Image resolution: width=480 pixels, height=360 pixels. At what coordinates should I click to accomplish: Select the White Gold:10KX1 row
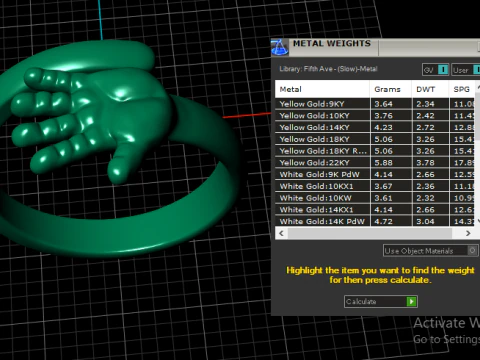tap(374, 186)
